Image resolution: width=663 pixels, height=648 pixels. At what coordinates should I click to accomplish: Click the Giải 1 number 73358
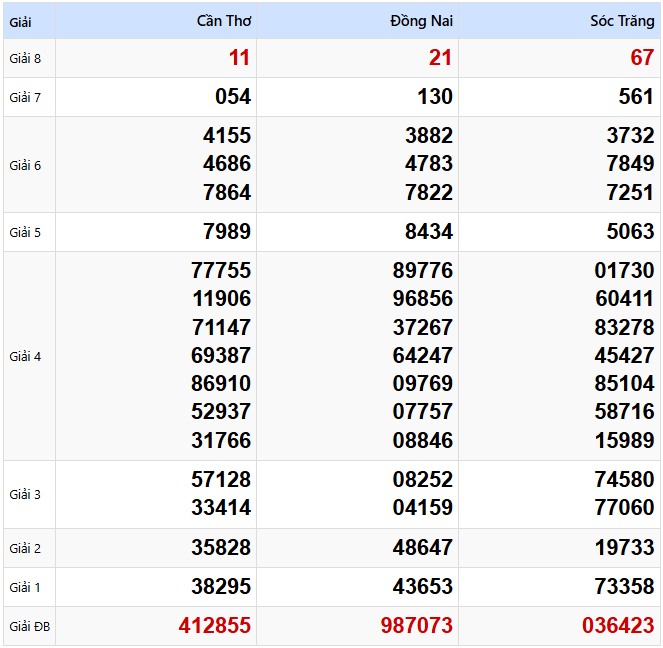[624, 587]
